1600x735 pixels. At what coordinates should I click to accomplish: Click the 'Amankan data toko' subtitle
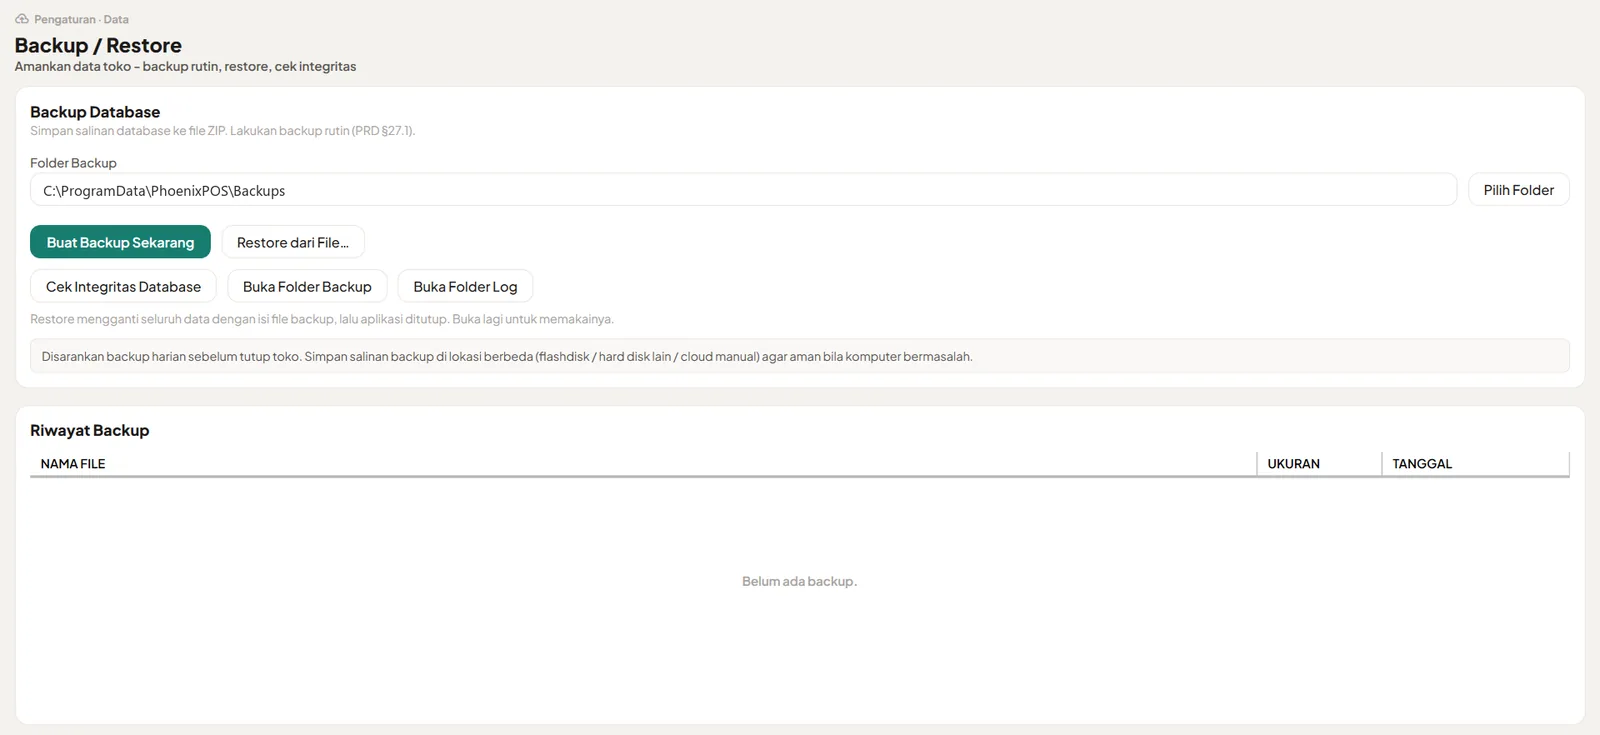pos(185,66)
